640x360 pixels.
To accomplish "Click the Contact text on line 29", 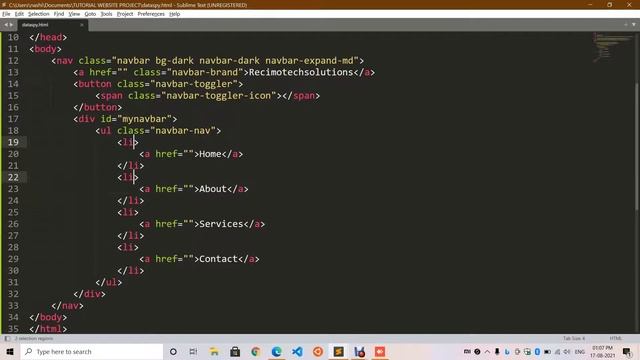I will [x=218, y=259].
